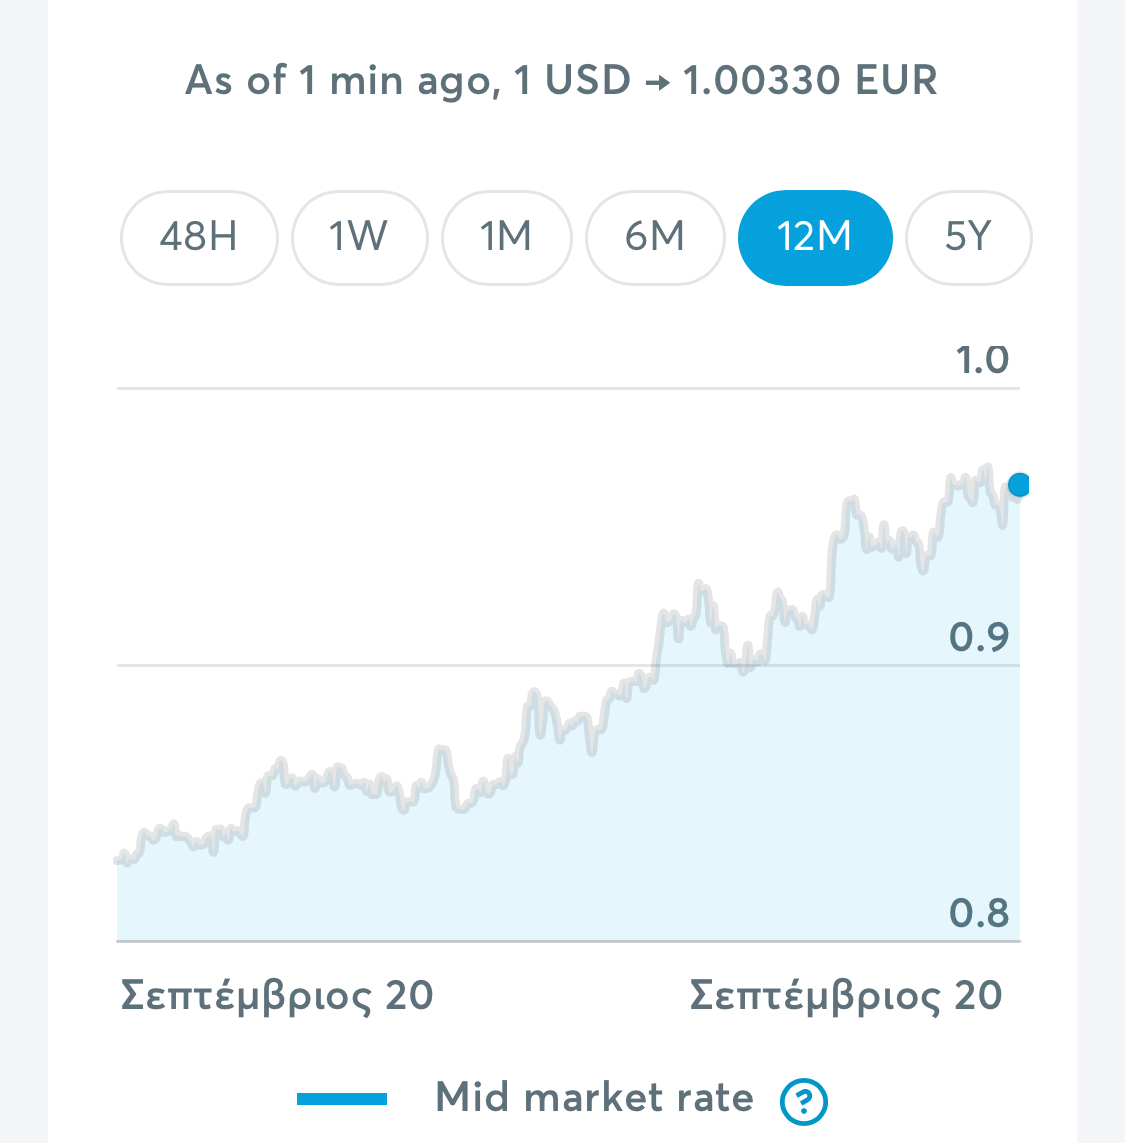Select the 48H time range
This screenshot has width=1125, height=1143.
(x=199, y=238)
